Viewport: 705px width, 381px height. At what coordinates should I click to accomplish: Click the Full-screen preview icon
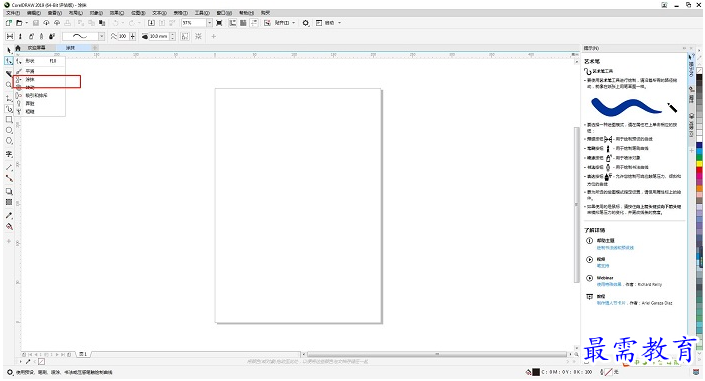coord(219,22)
